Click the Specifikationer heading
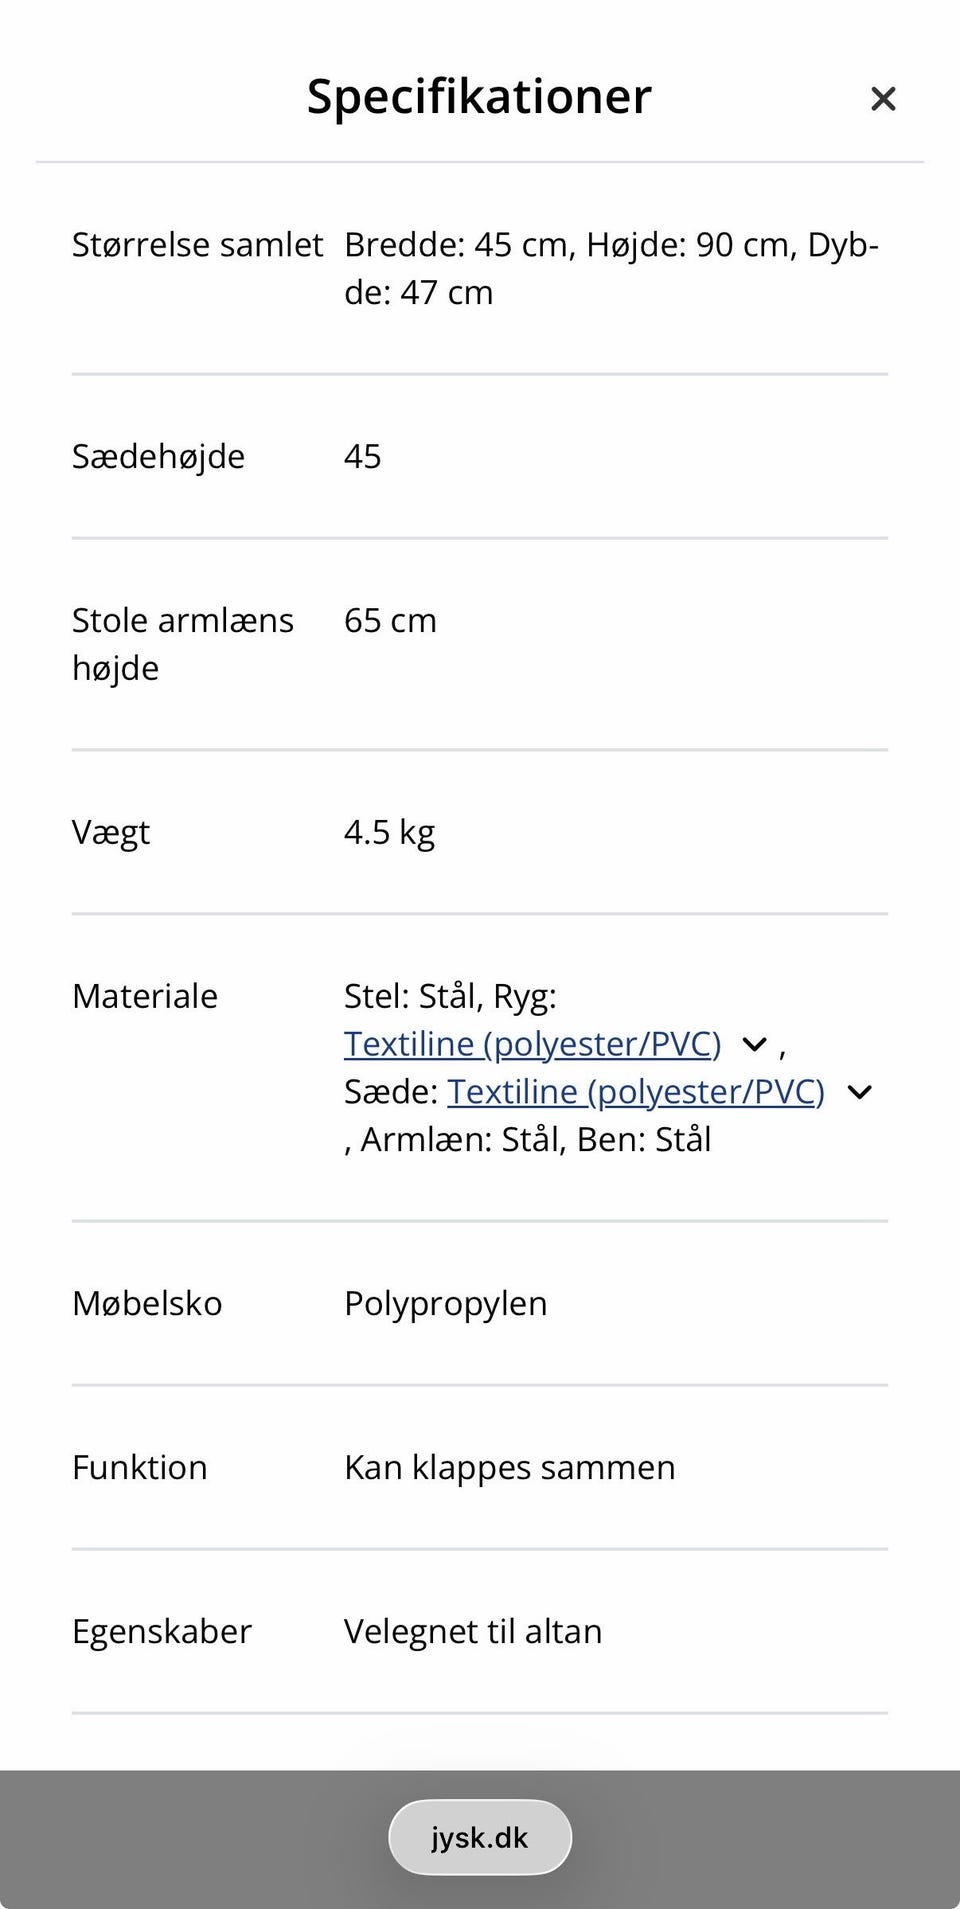The width and height of the screenshot is (960, 1909). pos(479,96)
